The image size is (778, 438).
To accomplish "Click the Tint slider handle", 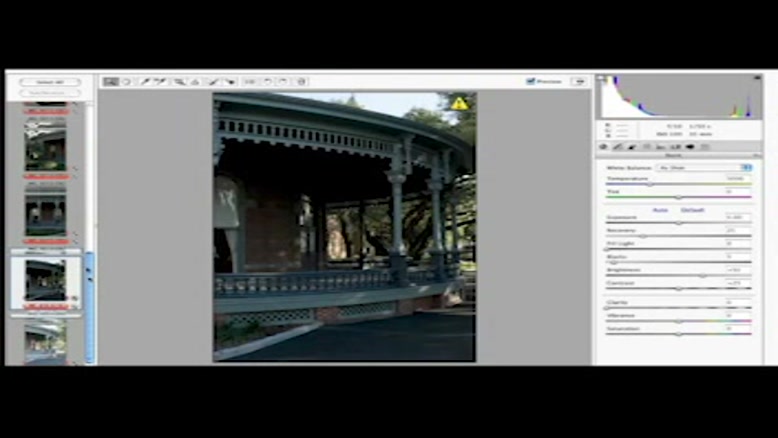I will point(679,197).
